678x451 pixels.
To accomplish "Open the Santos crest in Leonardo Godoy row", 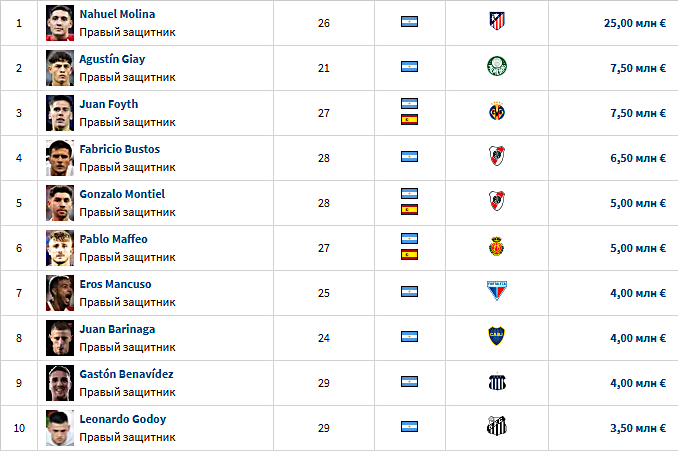I will [x=497, y=426].
